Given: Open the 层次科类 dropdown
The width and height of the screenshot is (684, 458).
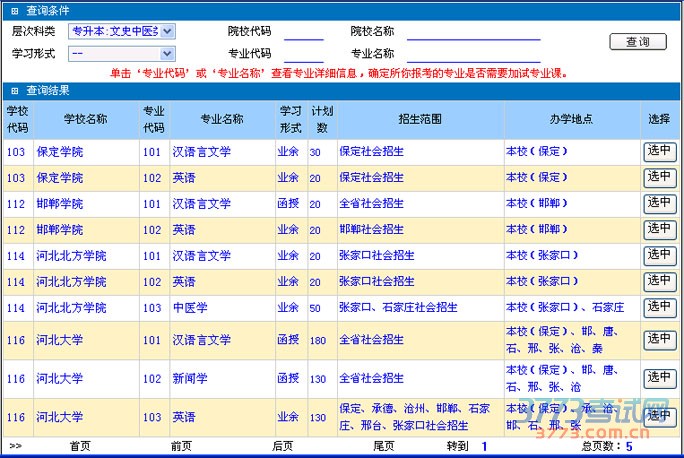Looking at the screenshot, I should coord(122,31).
